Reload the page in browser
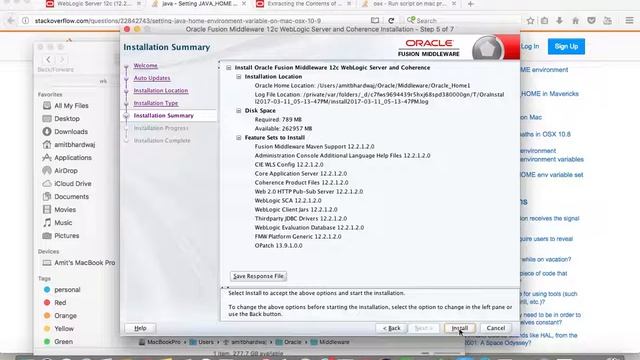640x360 pixels. [x=391, y=20]
